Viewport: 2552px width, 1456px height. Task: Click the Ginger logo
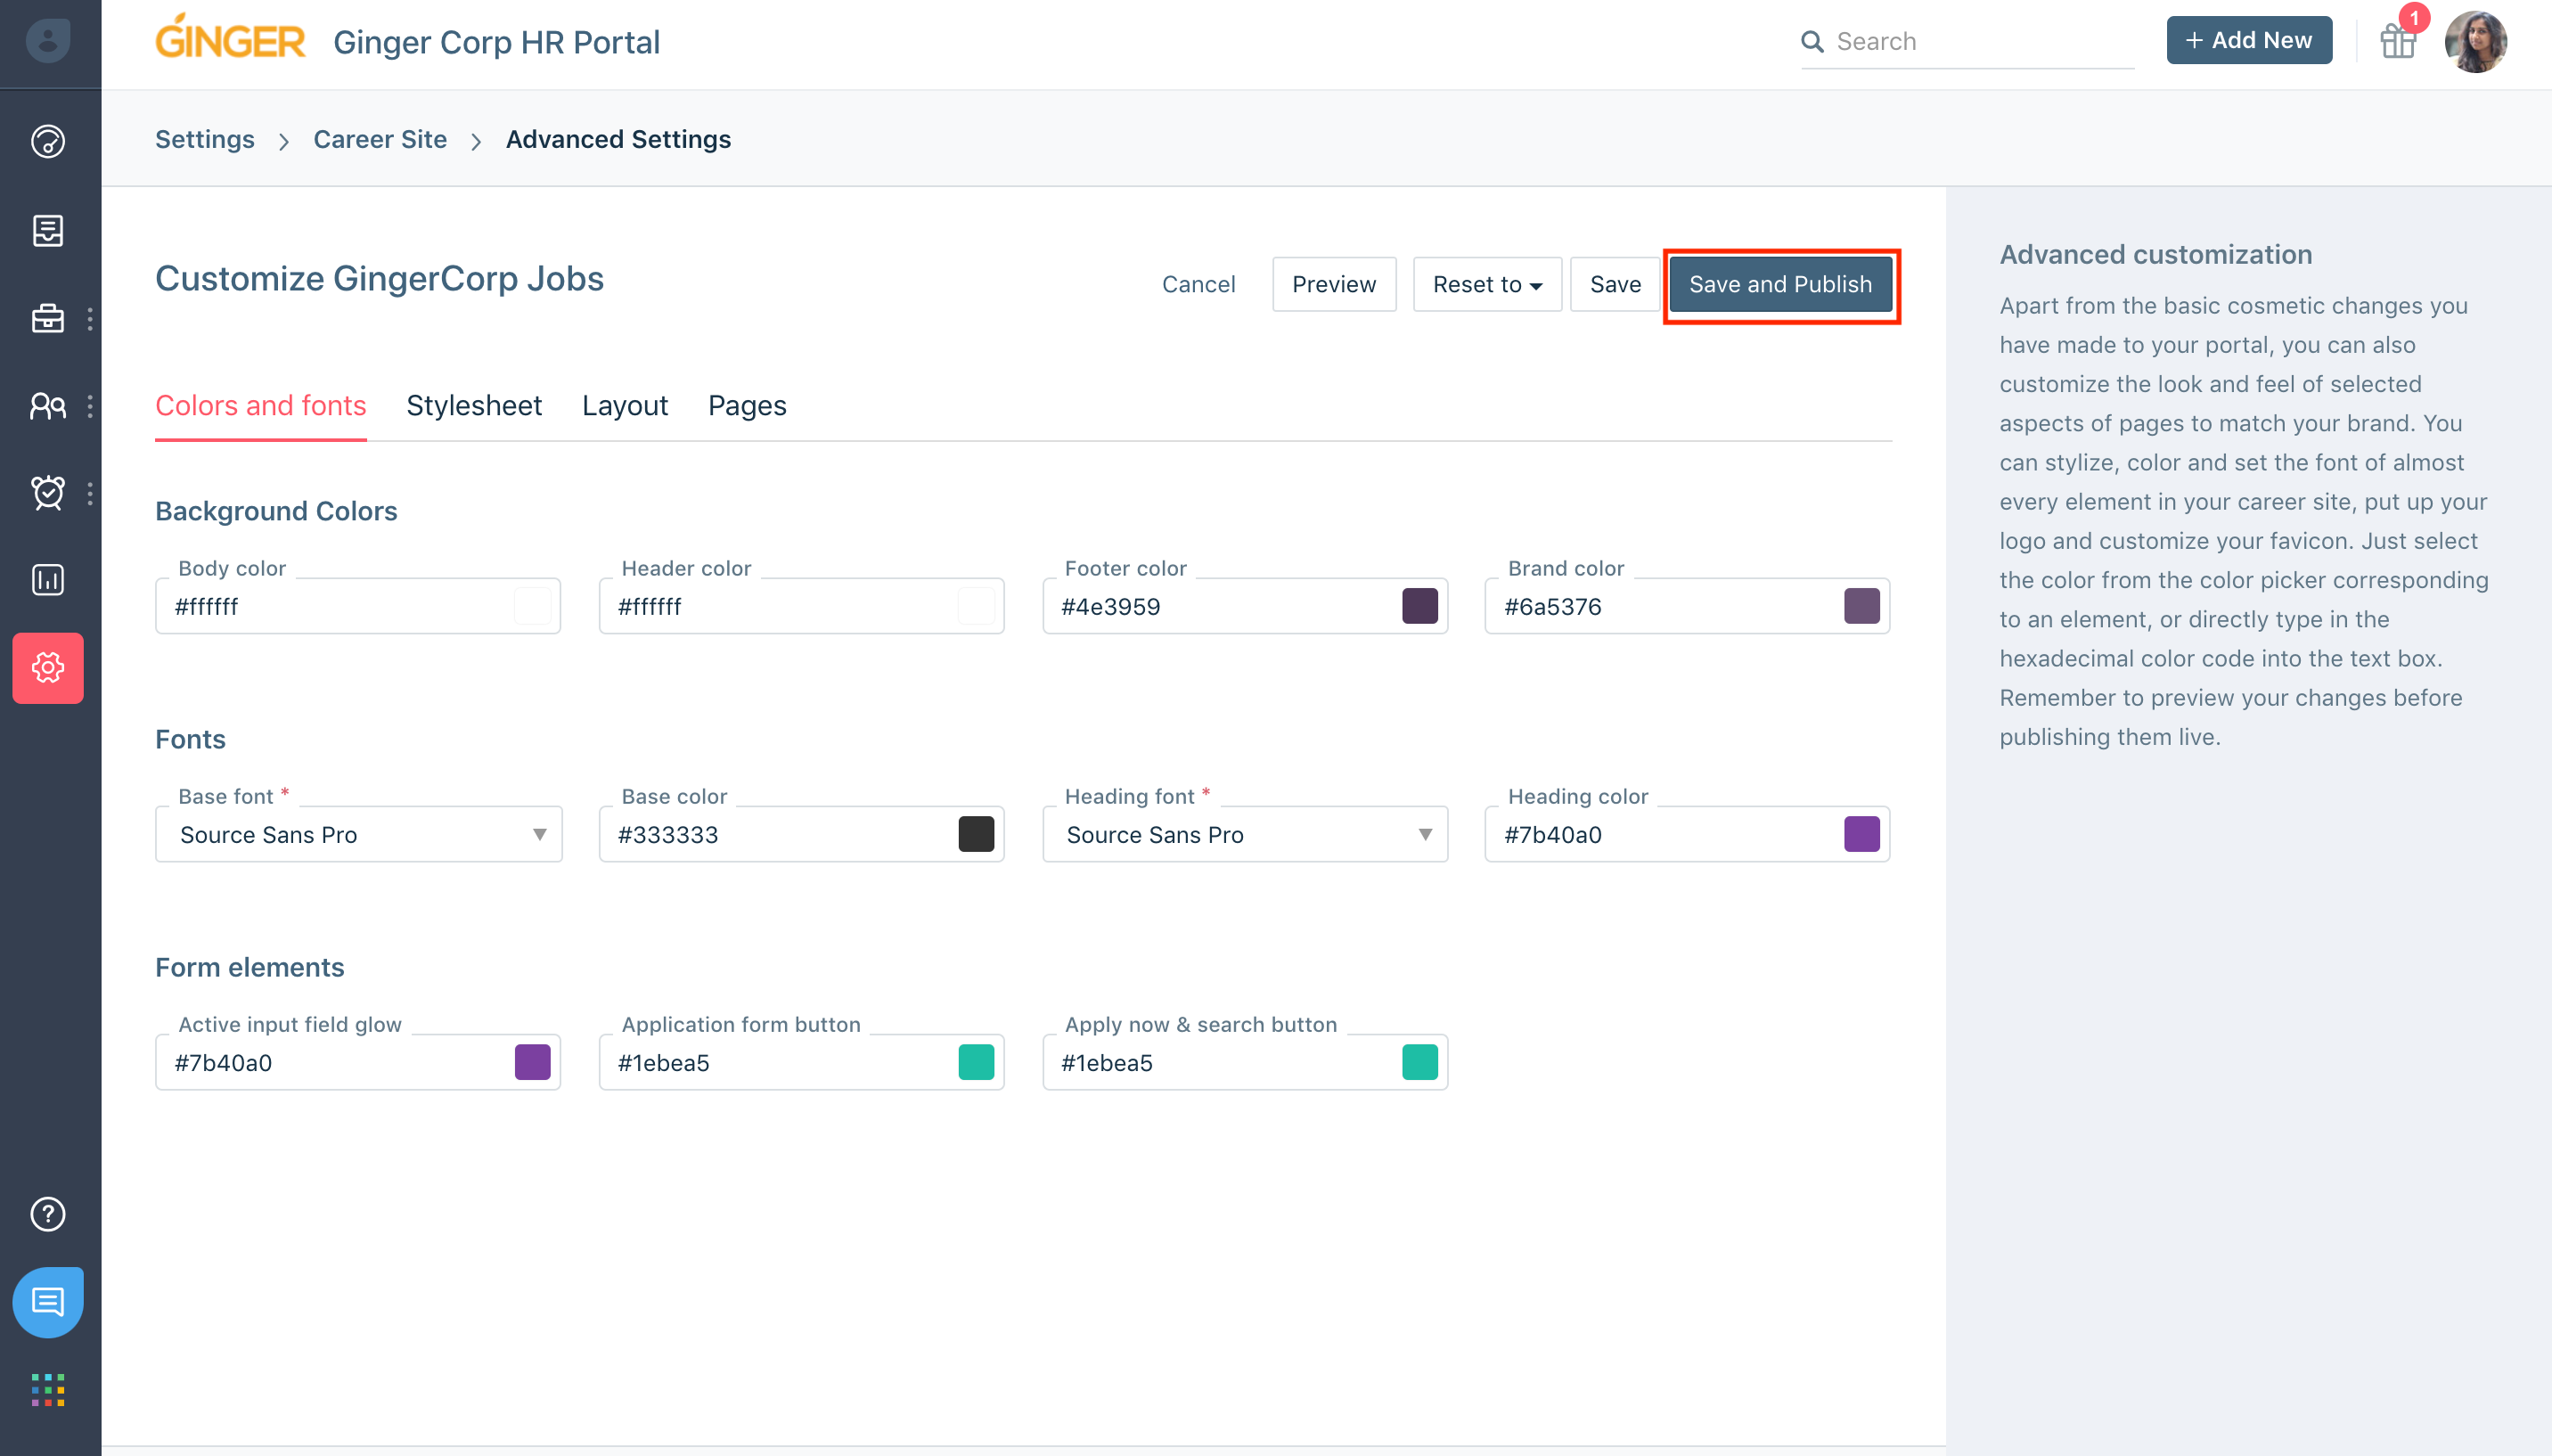[230, 38]
